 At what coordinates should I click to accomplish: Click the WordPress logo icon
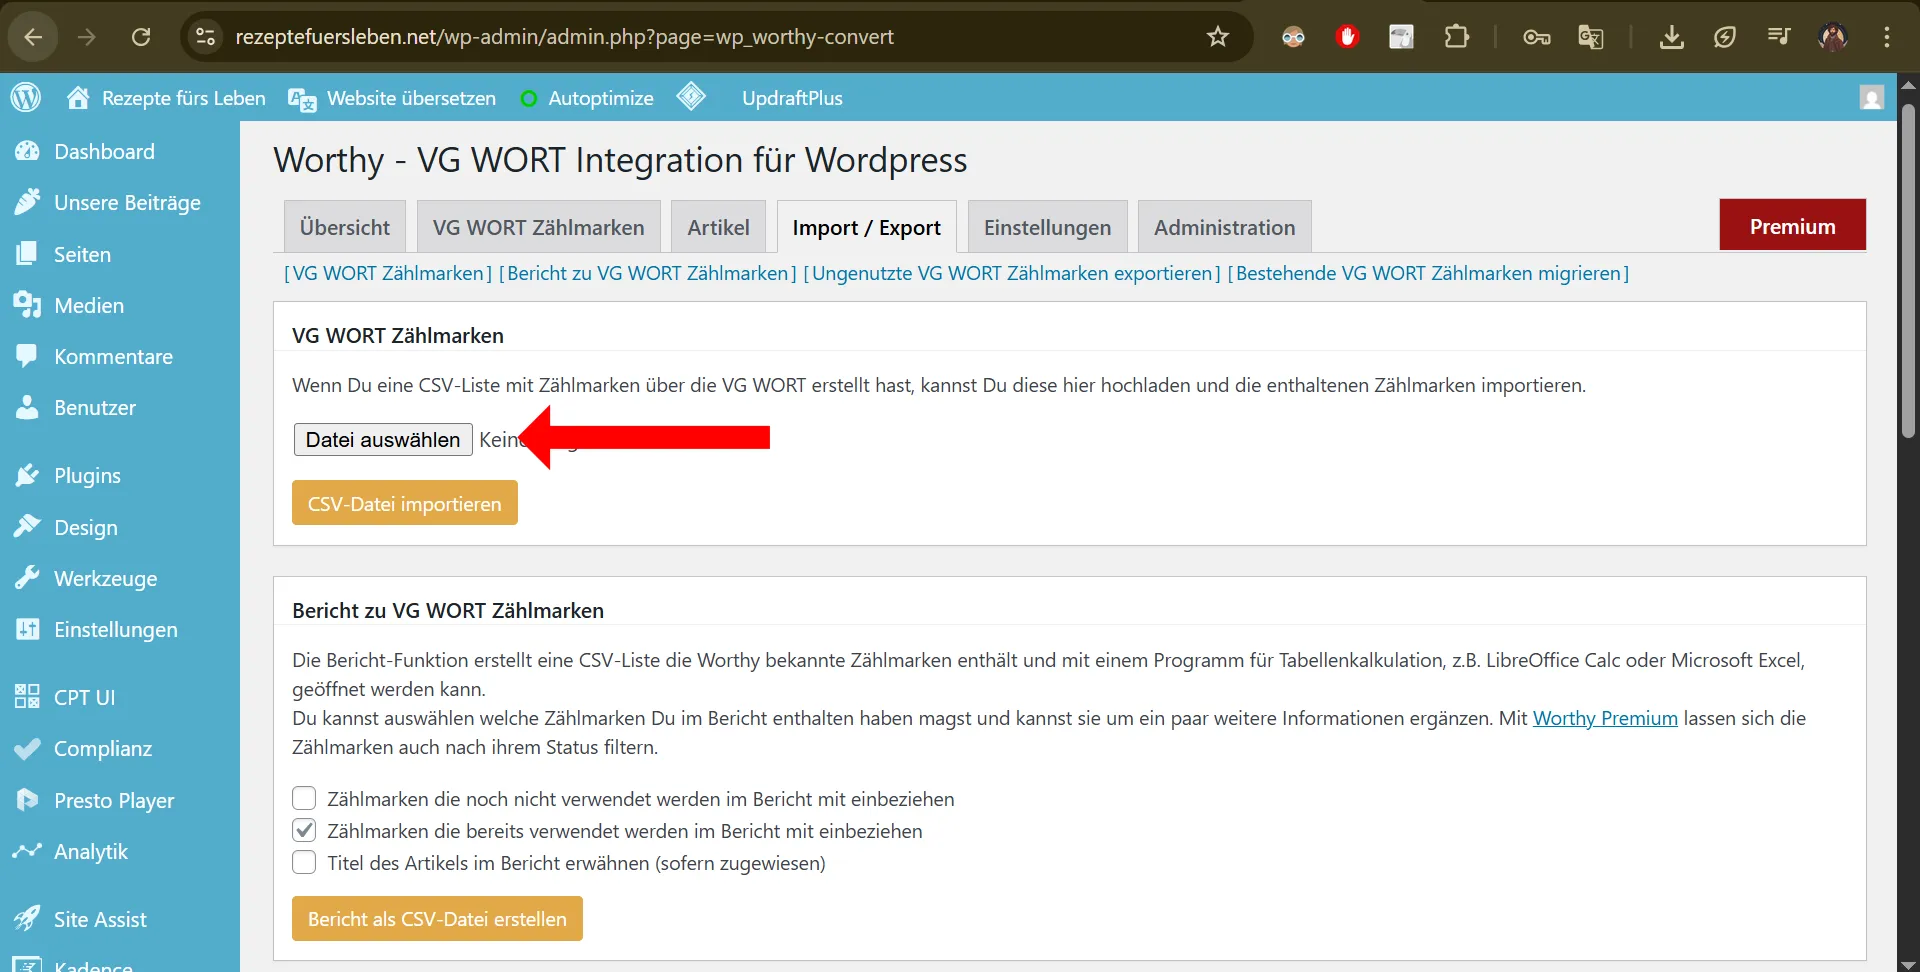(26, 98)
